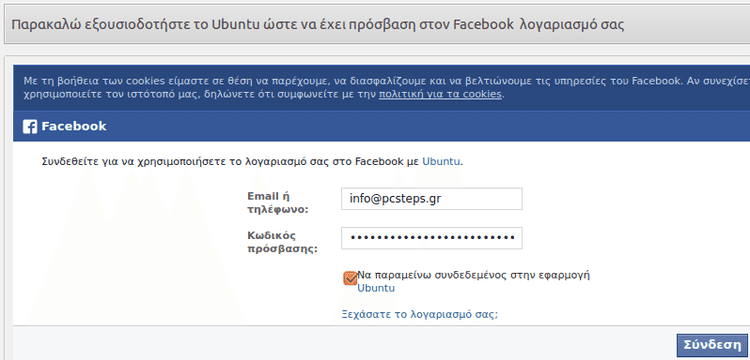Click the Κωδικός πρόσβασης label

(282, 242)
